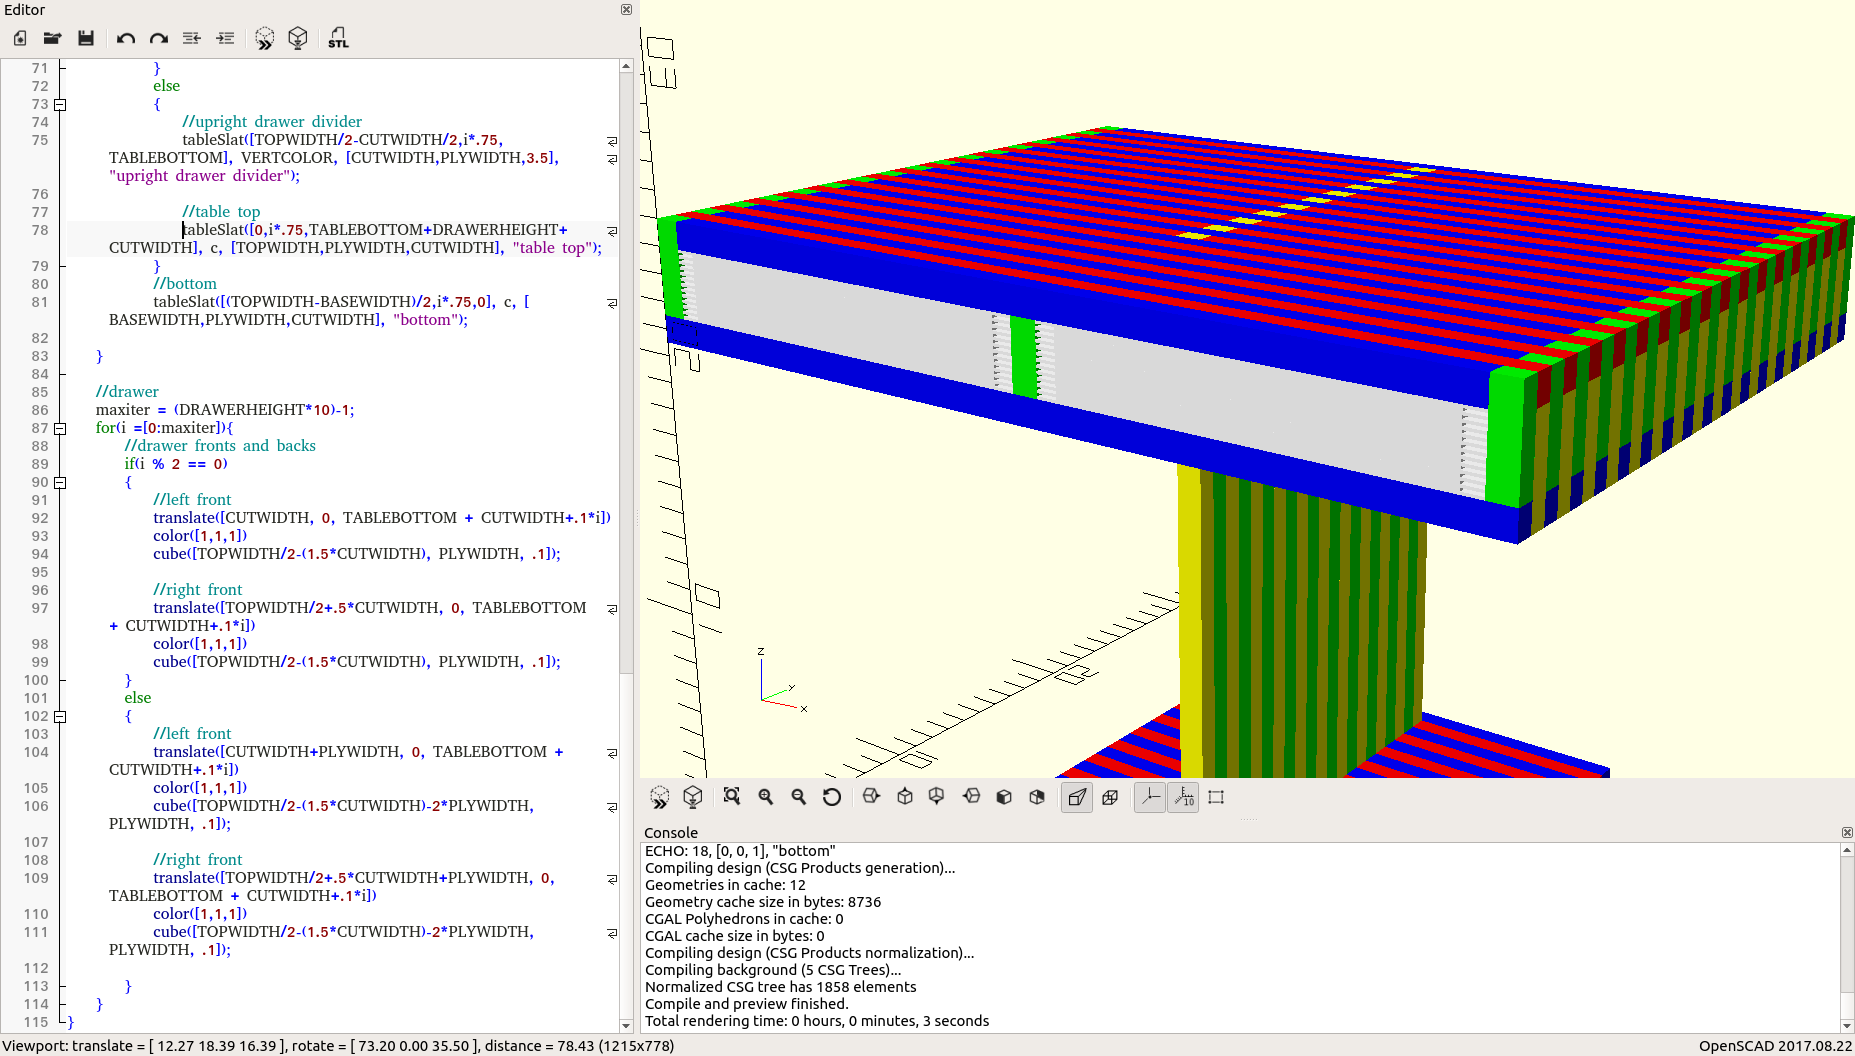Create a new file from editor toolbar
The image size is (1855, 1056).
coord(20,38)
